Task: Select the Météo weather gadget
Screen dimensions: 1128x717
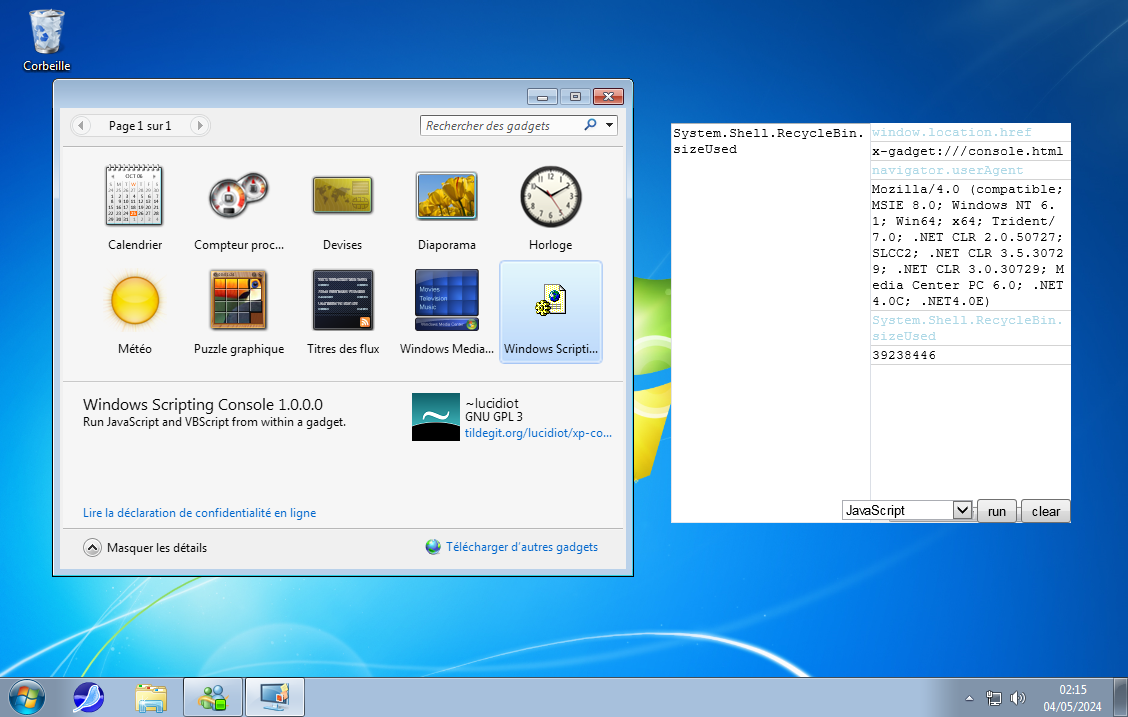Action: tap(135, 300)
